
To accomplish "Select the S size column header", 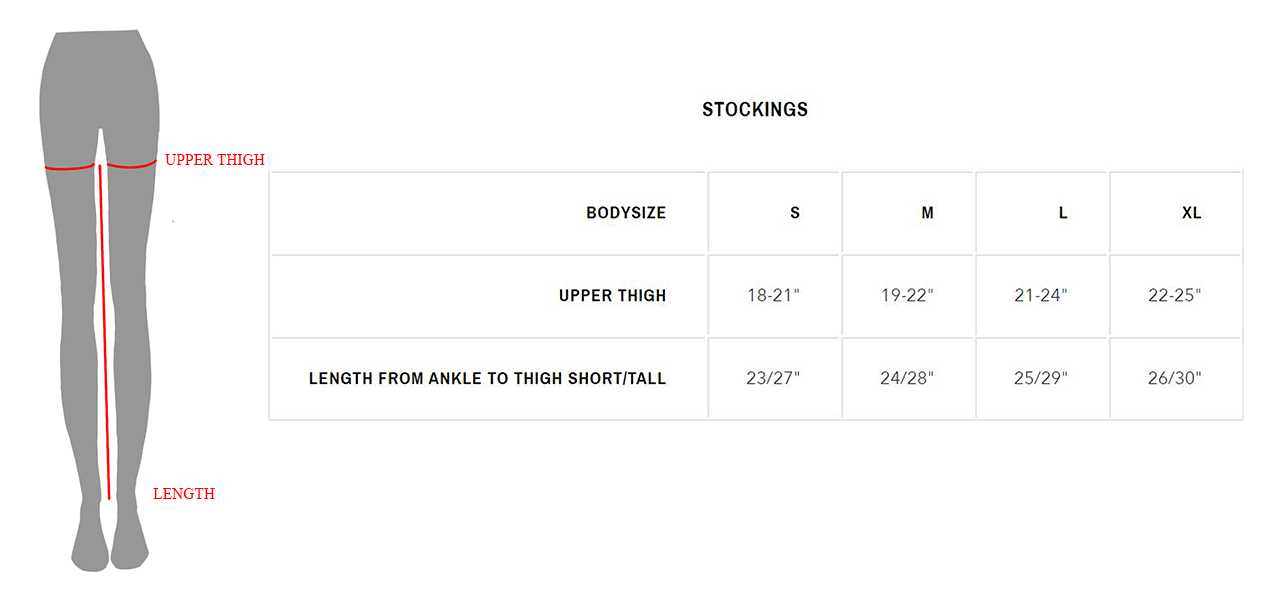I will (795, 213).
